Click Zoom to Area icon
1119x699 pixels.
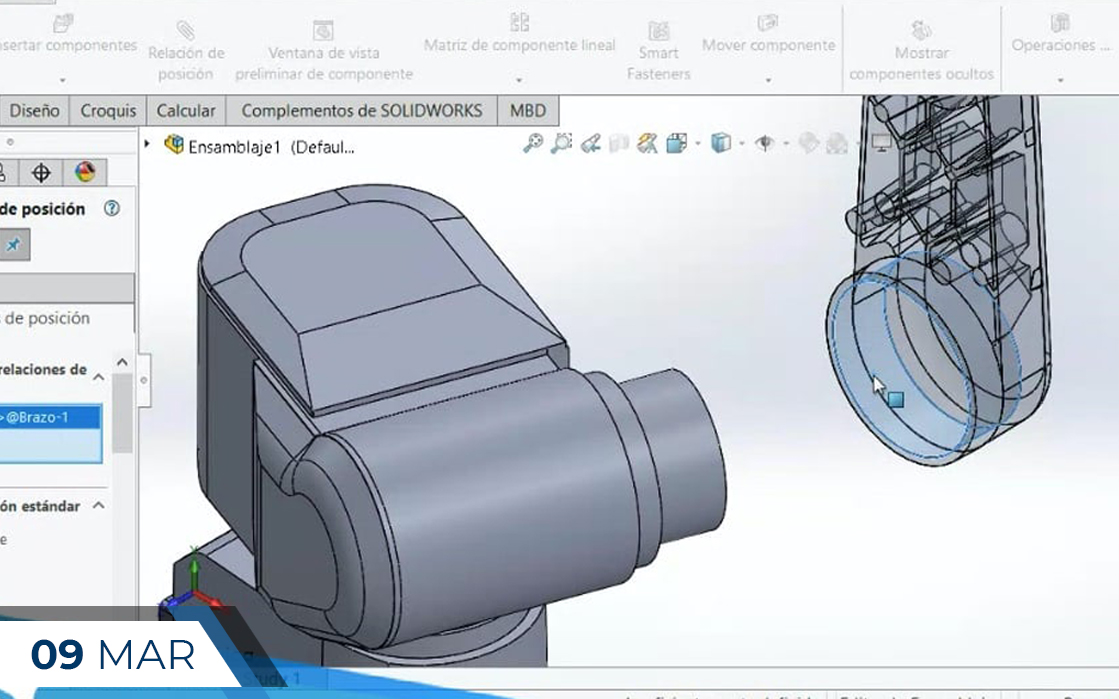562,143
